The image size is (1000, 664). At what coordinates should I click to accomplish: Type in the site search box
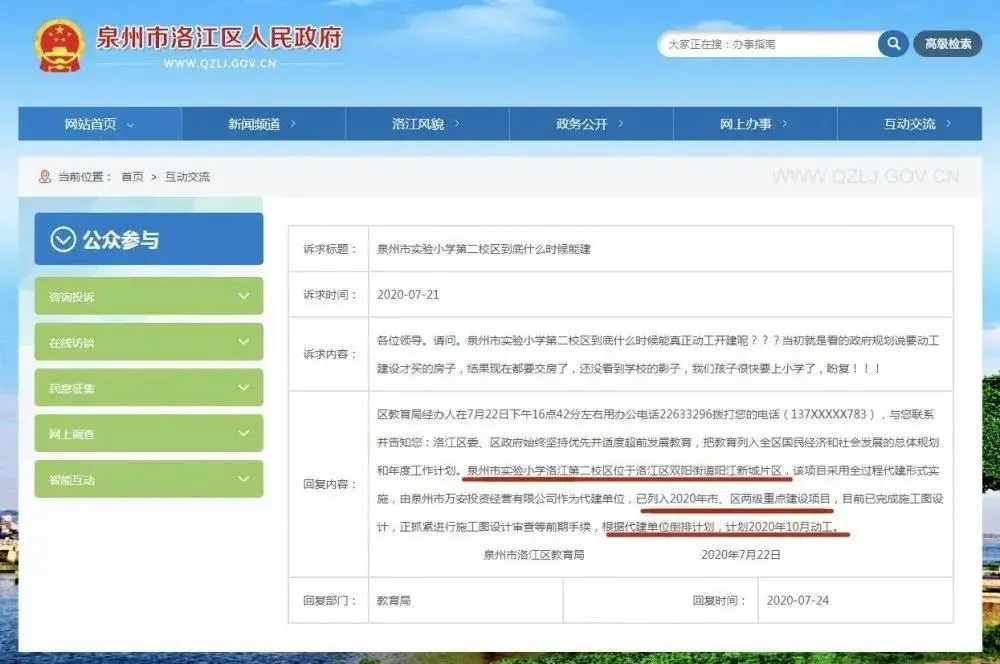click(x=765, y=44)
